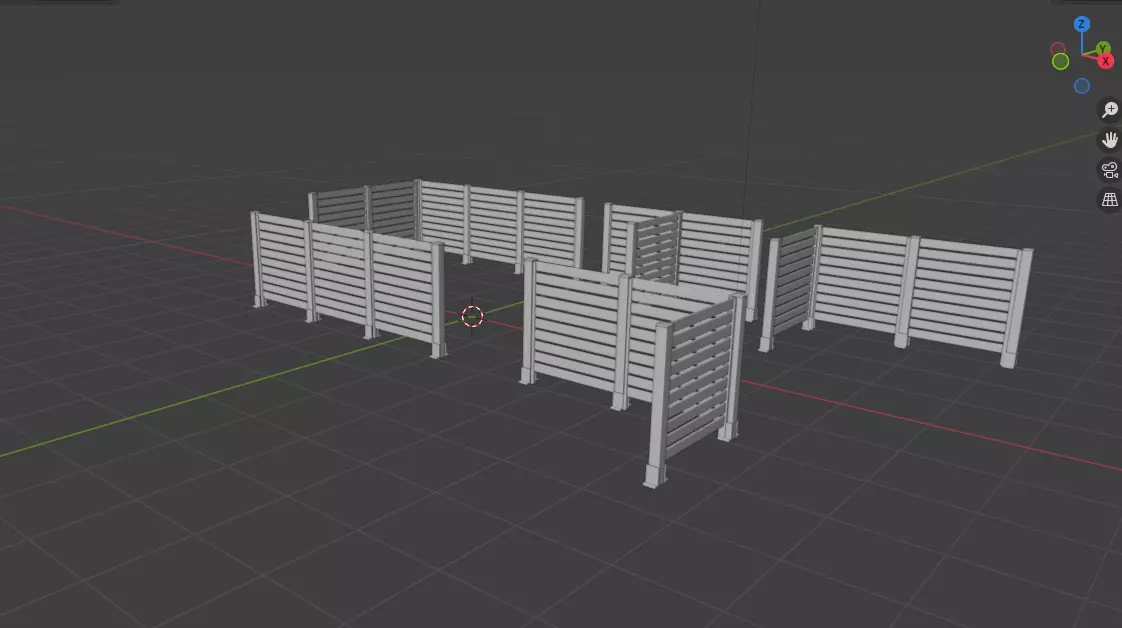Click the red X axis gizmo handle
Viewport: 1122px width, 628px height.
[x=1105, y=62]
